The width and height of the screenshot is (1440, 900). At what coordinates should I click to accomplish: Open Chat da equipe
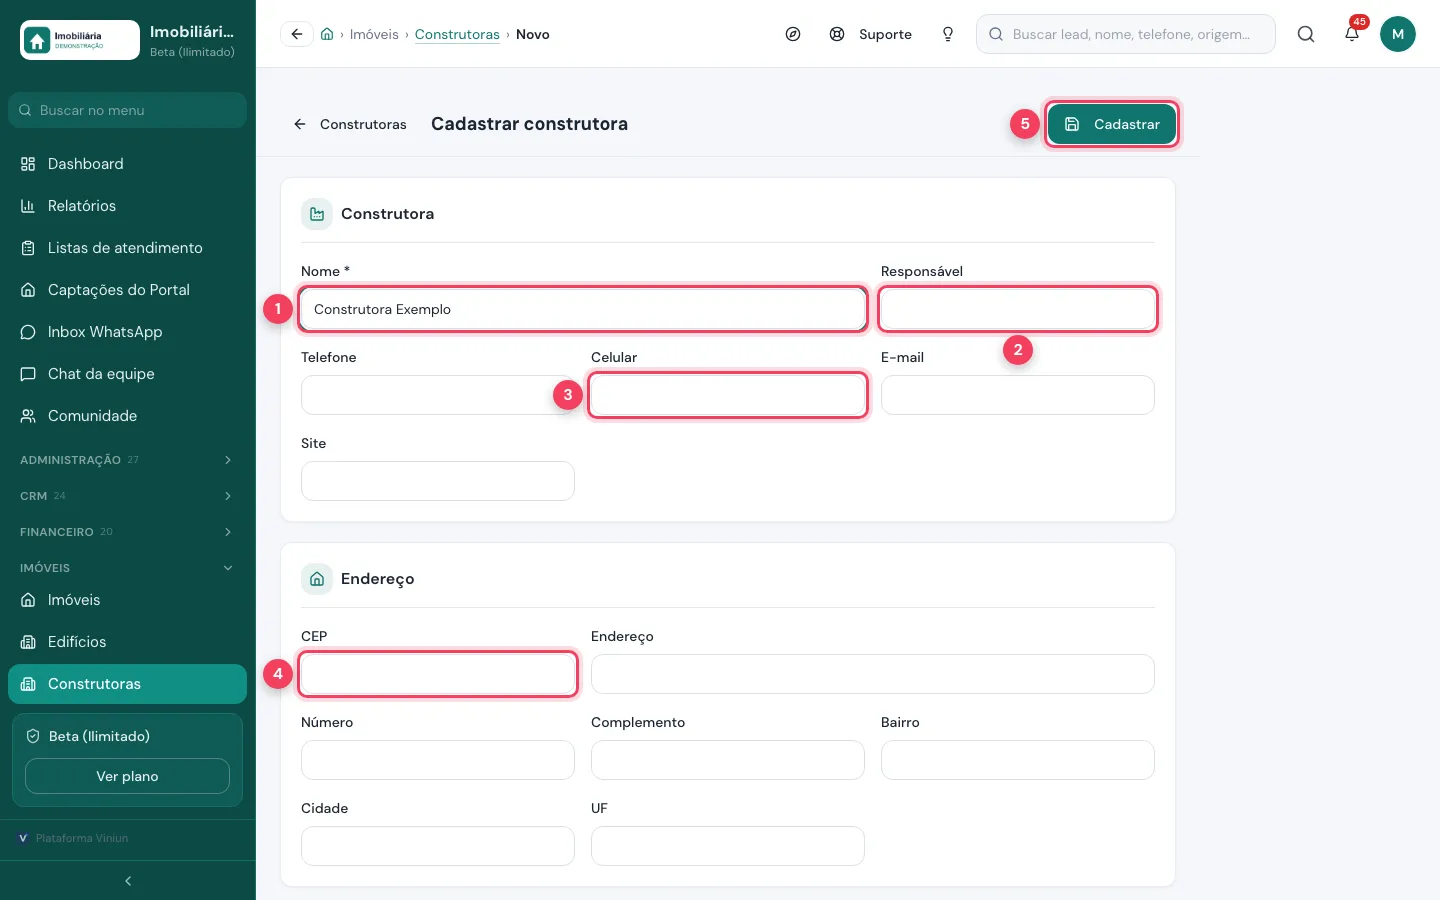(x=127, y=374)
